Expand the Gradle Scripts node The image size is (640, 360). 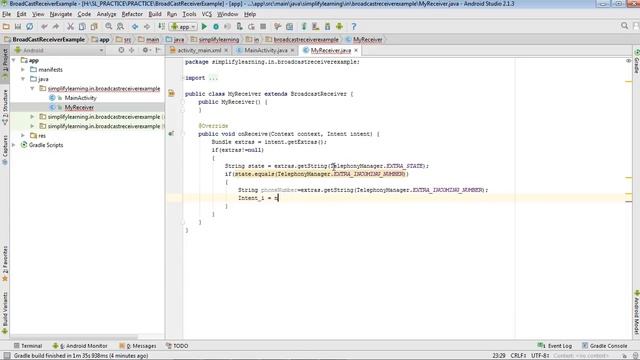click(x=14, y=144)
